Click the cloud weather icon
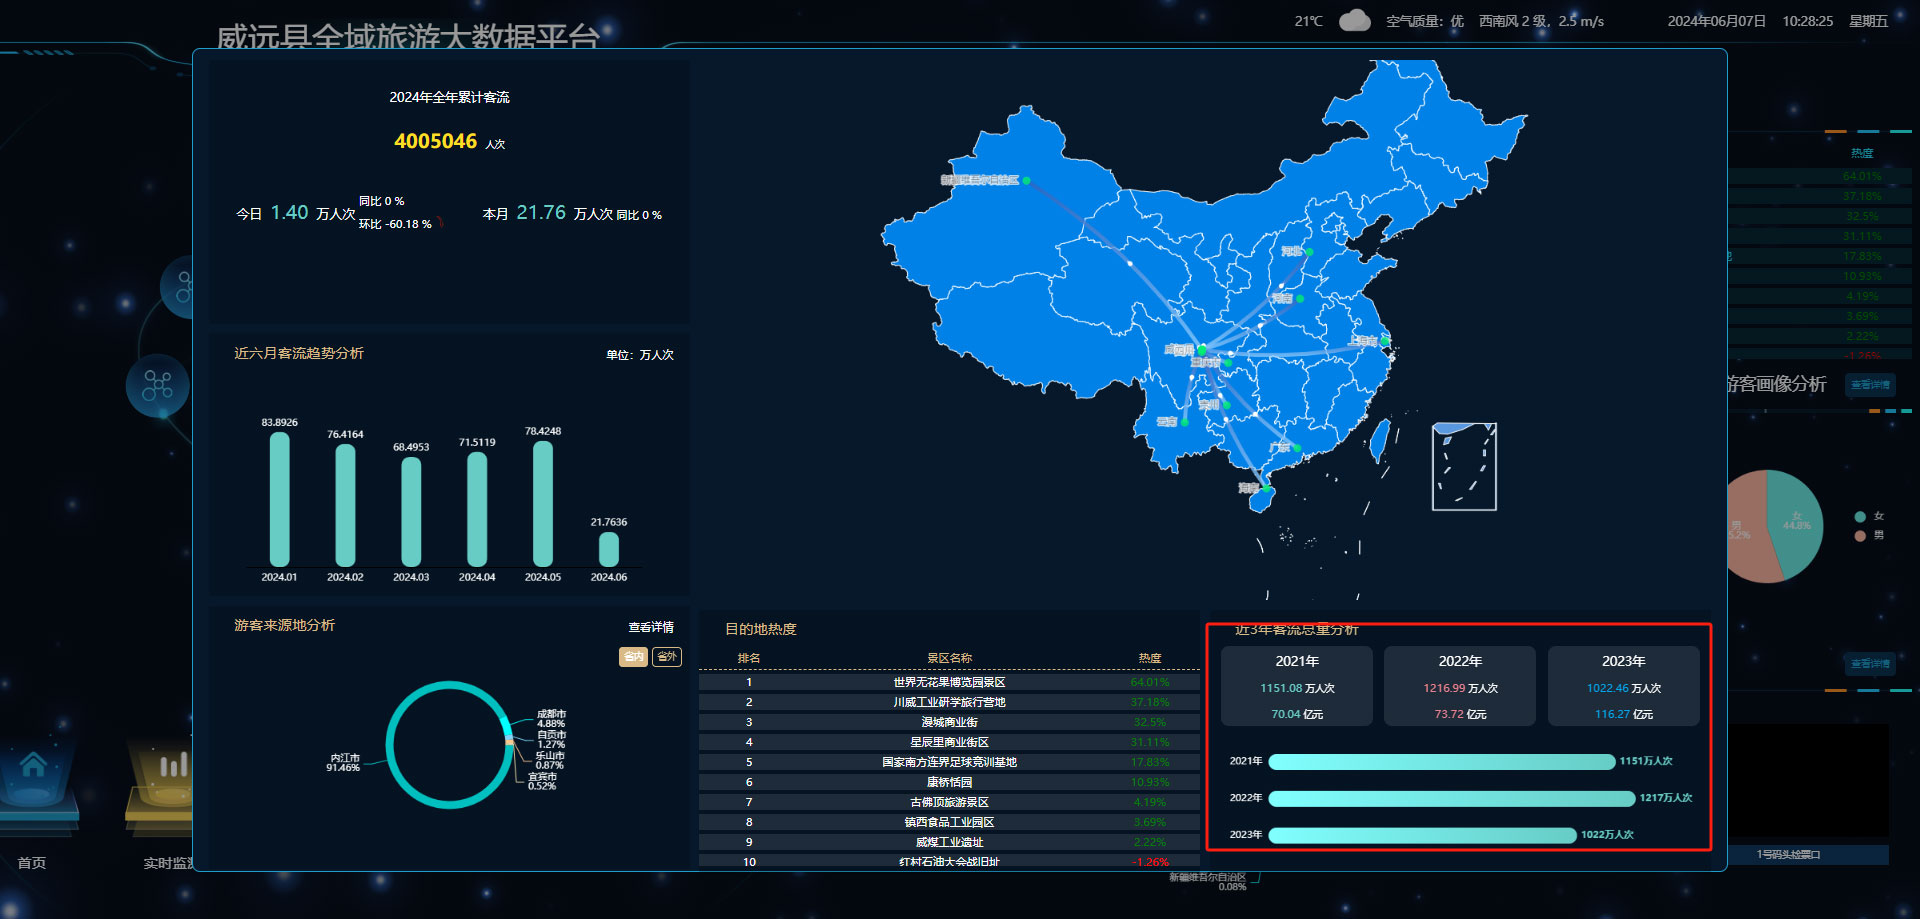1920x919 pixels. coord(1354,21)
